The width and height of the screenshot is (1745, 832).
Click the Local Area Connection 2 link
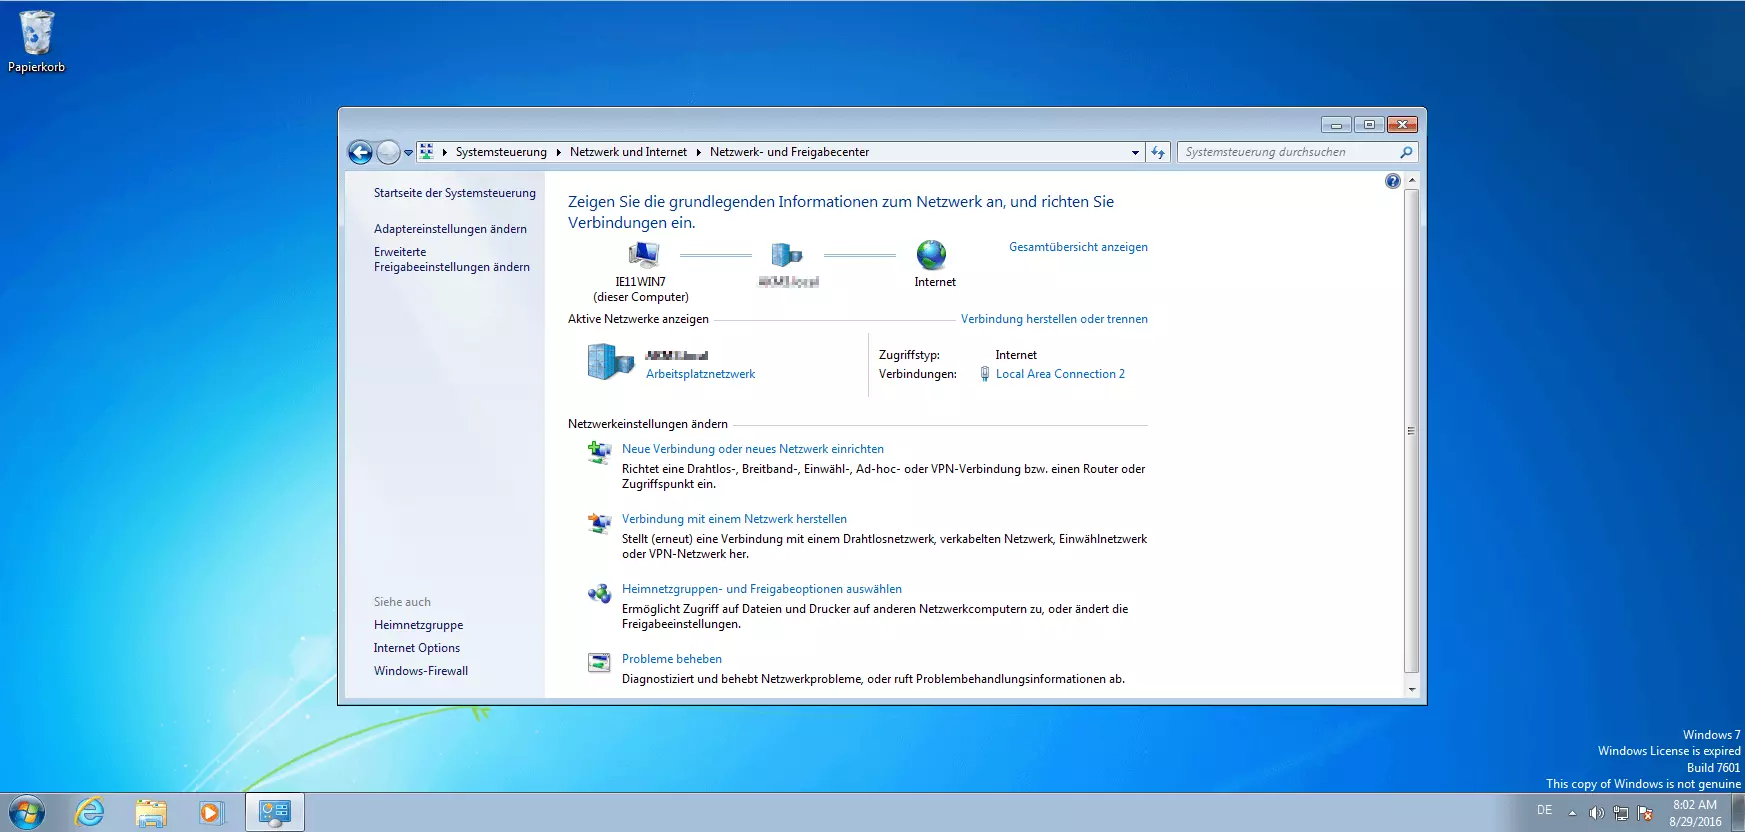[x=1060, y=374]
